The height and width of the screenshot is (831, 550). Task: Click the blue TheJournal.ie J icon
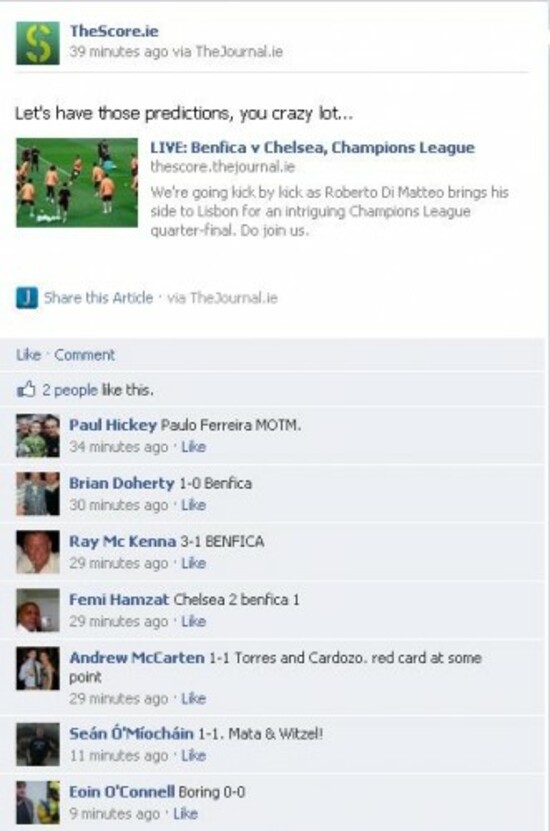coord(27,297)
